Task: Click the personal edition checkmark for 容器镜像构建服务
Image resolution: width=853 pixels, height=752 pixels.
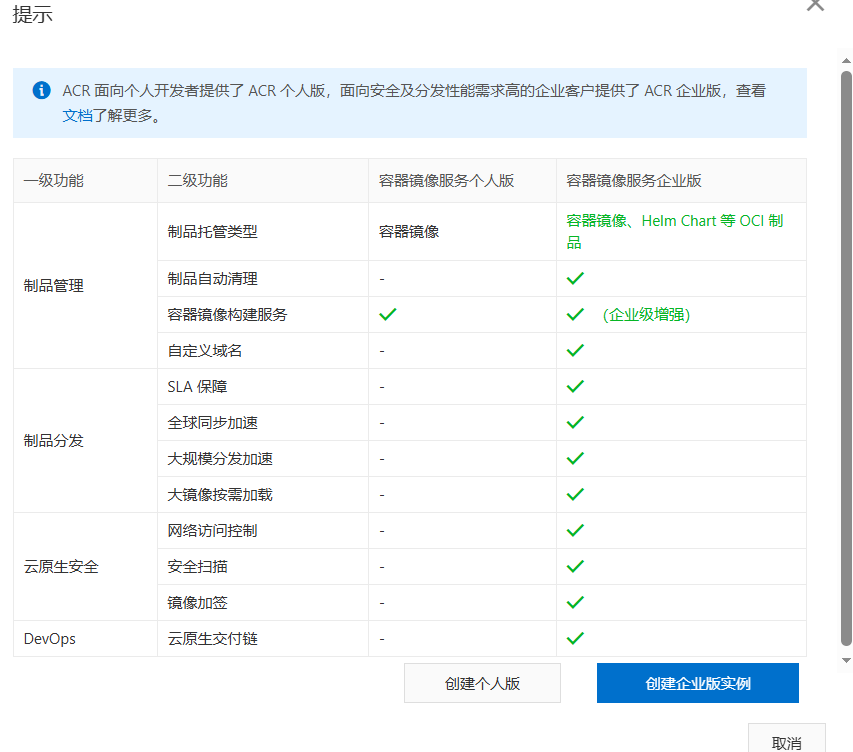Action: tap(388, 315)
